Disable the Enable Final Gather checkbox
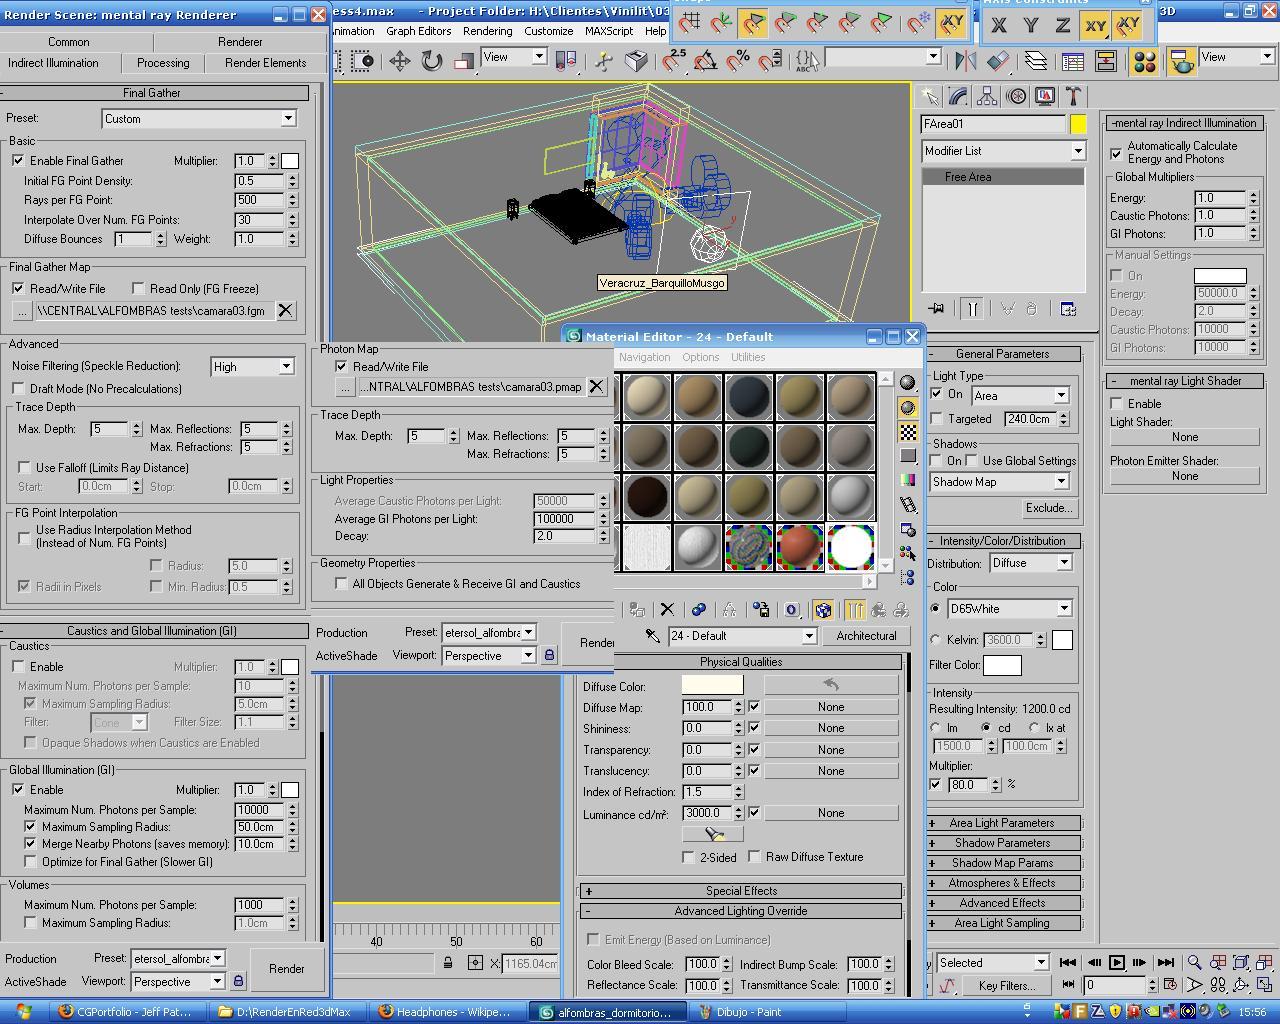This screenshot has height=1024, width=1280. [18, 160]
